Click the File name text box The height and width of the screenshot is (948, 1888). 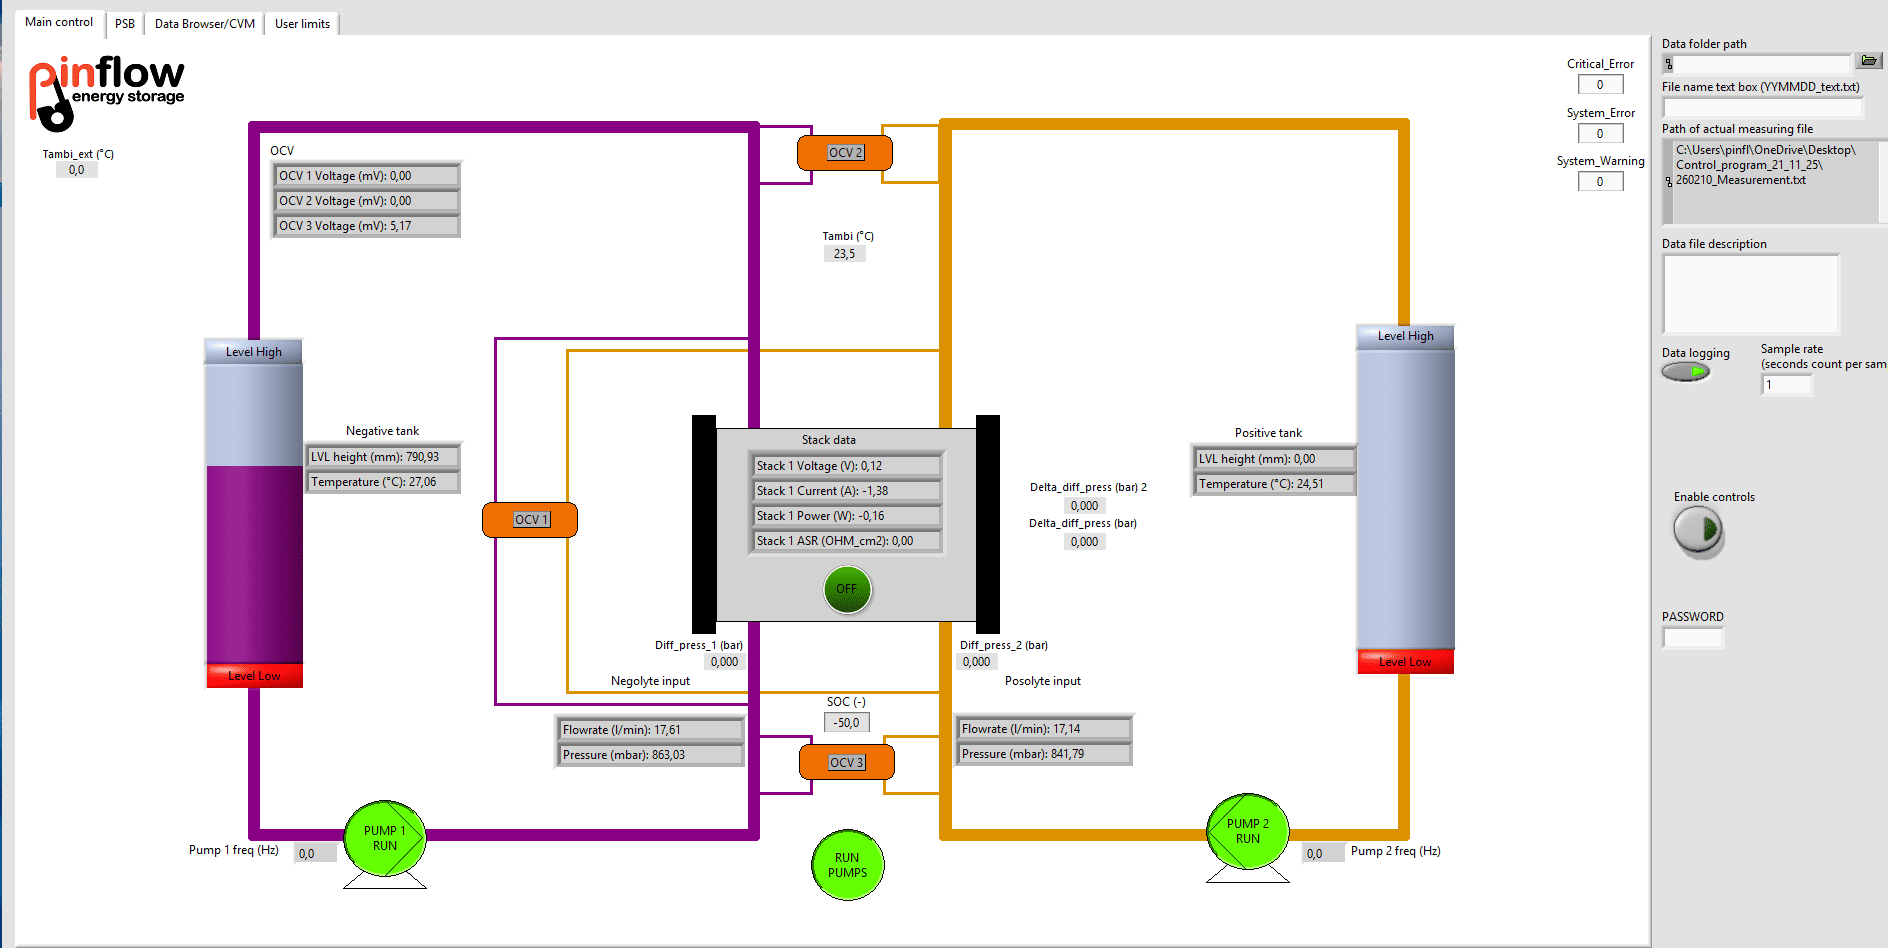pyautogui.click(x=1763, y=107)
